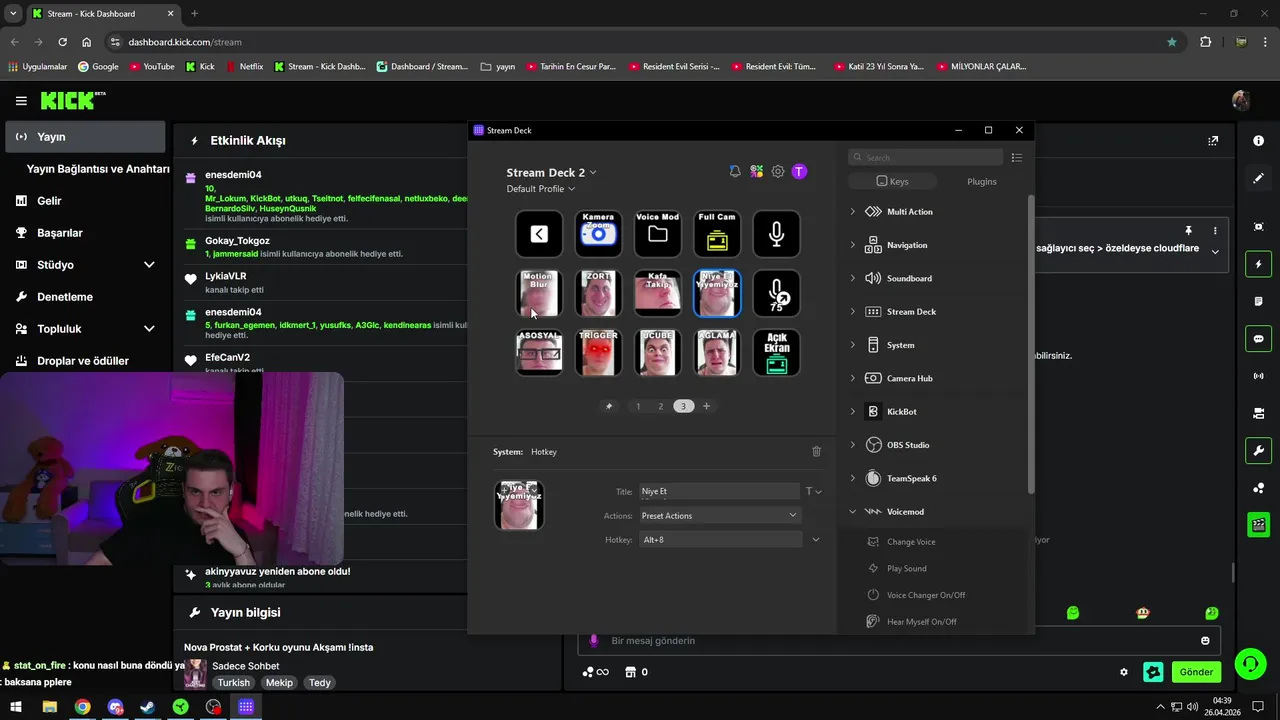The image size is (1280, 720).
Task: Select the Açık Ekran key
Action: coord(776,352)
